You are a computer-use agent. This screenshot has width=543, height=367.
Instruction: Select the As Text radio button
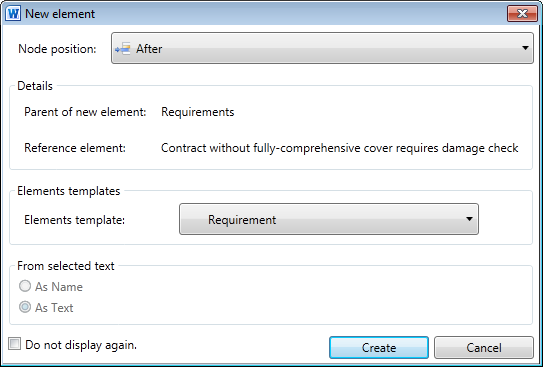pos(25,307)
